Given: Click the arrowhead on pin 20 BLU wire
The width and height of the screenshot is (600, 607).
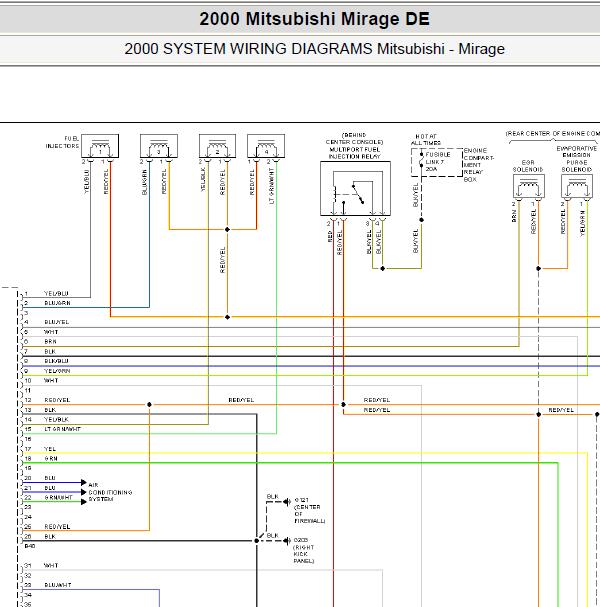Looking at the screenshot, I should [x=84, y=482].
